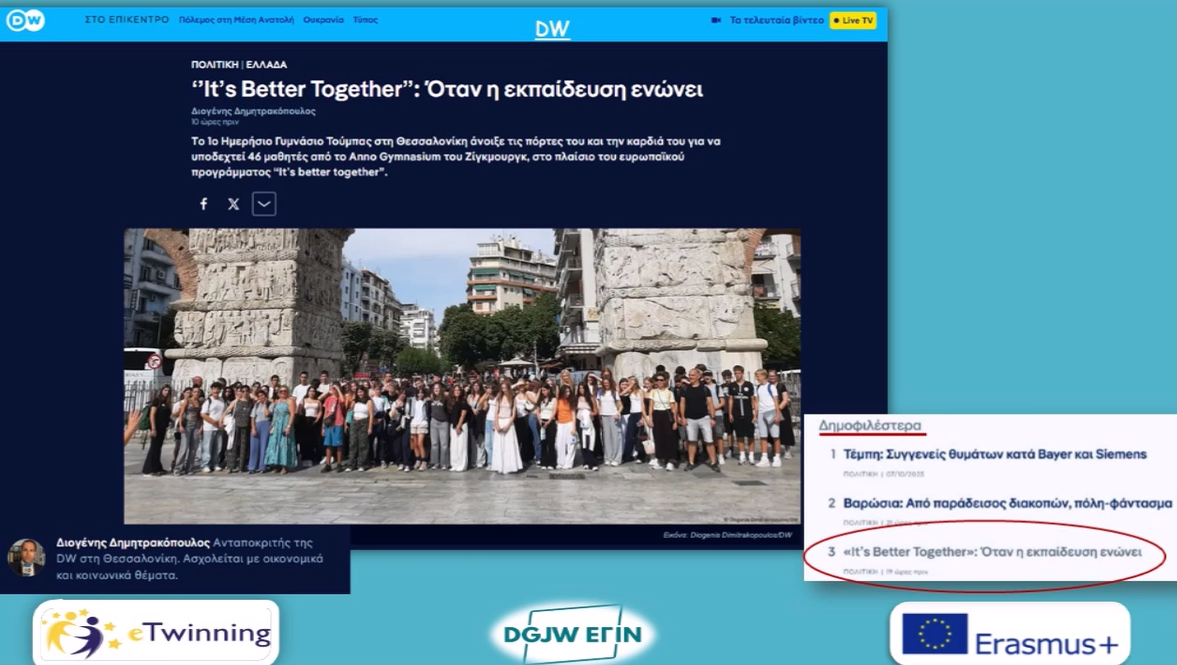Screen dimensions: 1177x665
Task: Open the Live TV button
Action: [853, 20]
